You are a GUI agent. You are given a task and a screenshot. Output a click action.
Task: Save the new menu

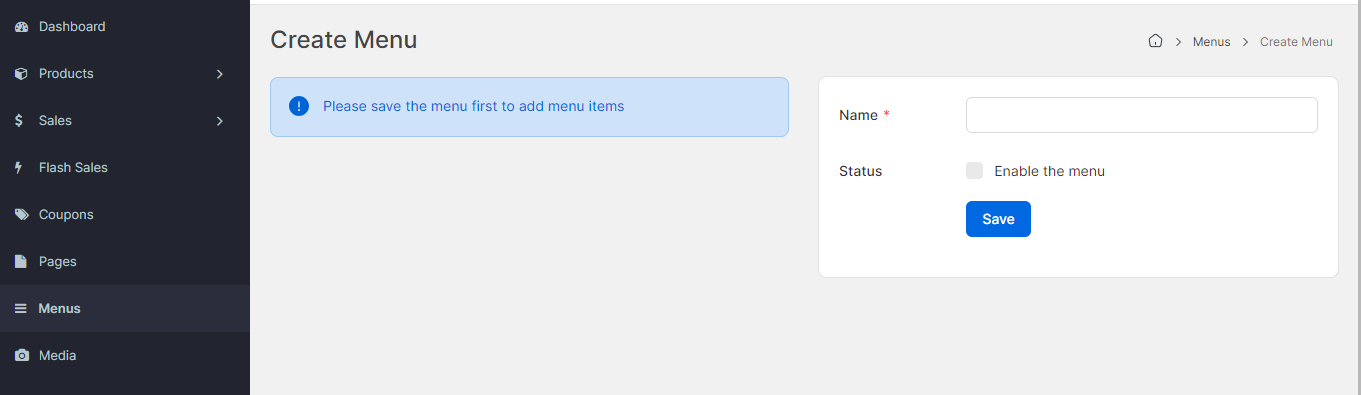(x=998, y=219)
